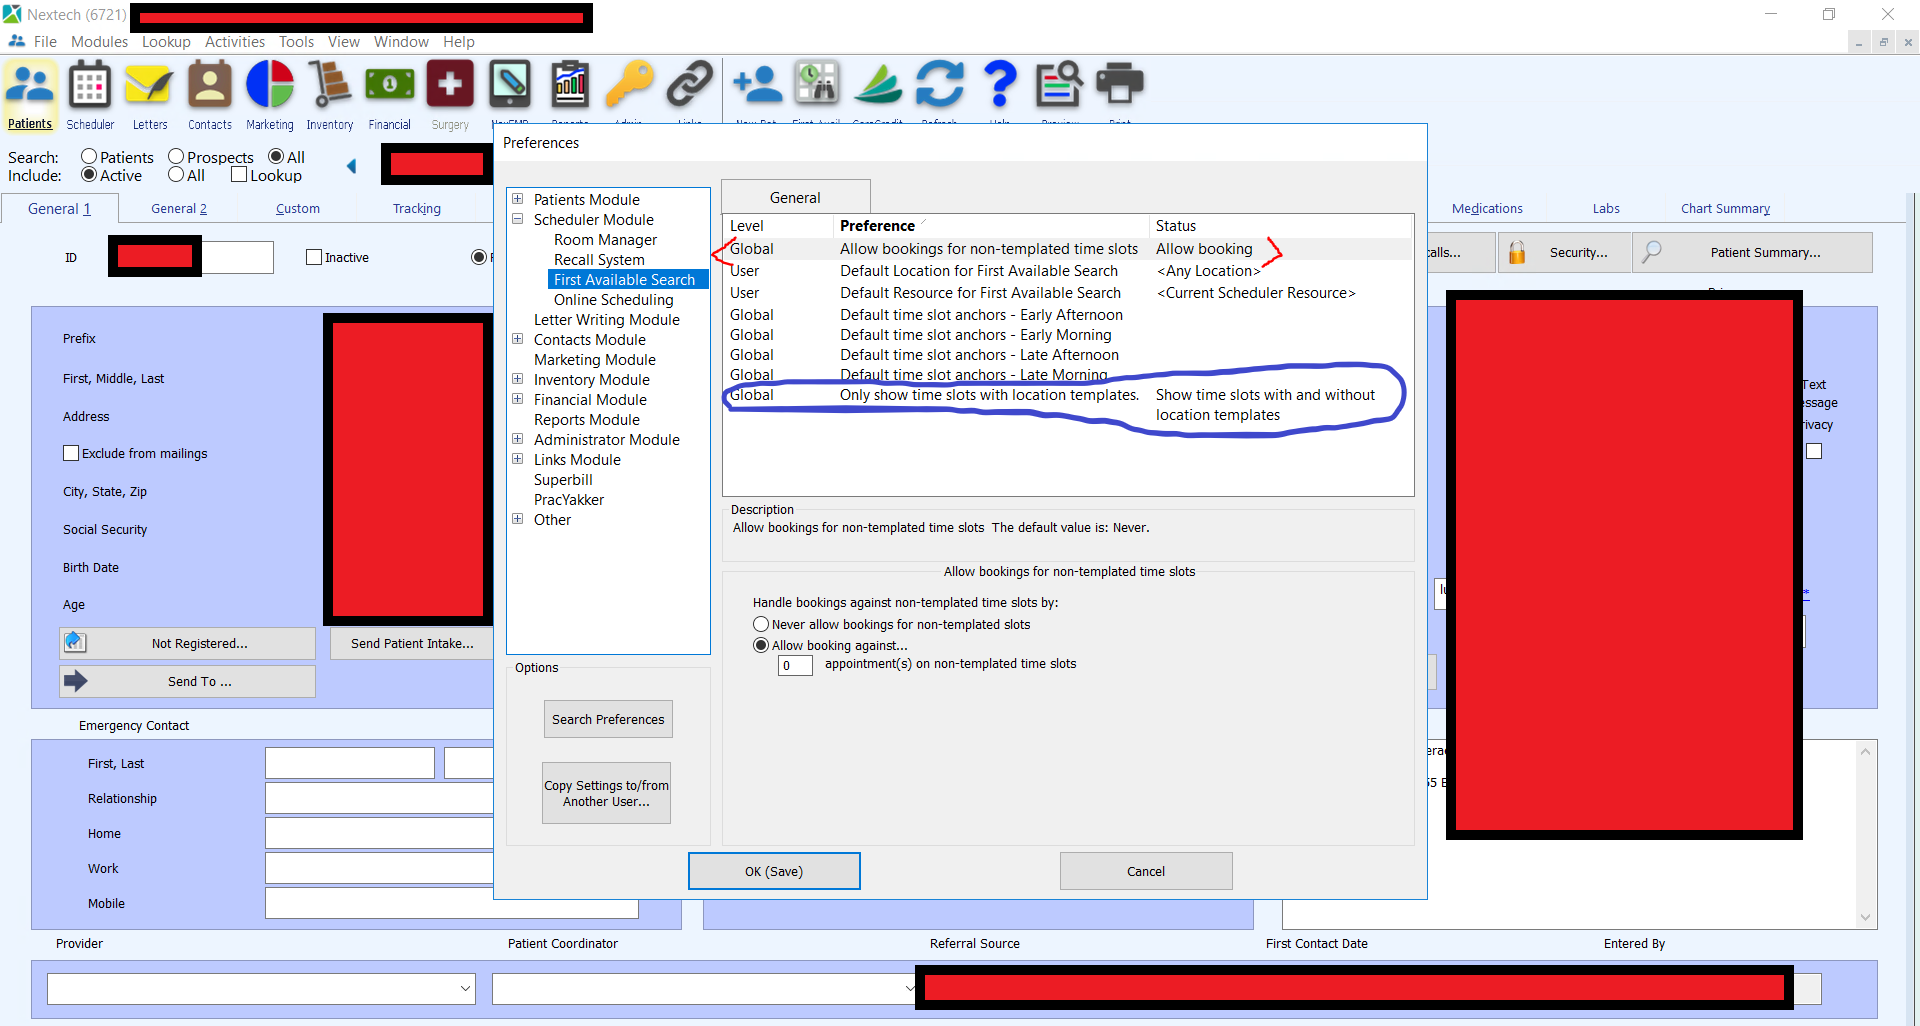The height and width of the screenshot is (1026, 1920).
Task: Open the Contacts toolbar icon
Action: tap(210, 87)
